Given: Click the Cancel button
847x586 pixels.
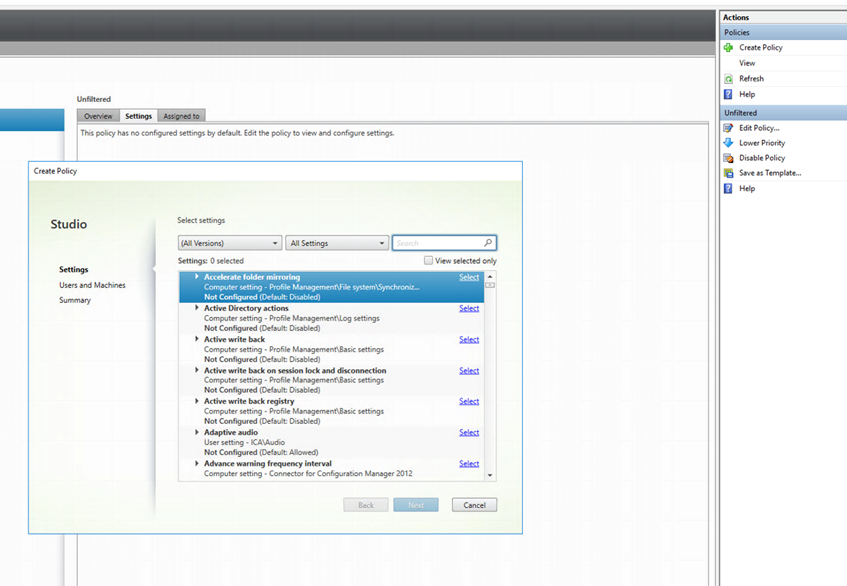Looking at the screenshot, I should coord(474,505).
